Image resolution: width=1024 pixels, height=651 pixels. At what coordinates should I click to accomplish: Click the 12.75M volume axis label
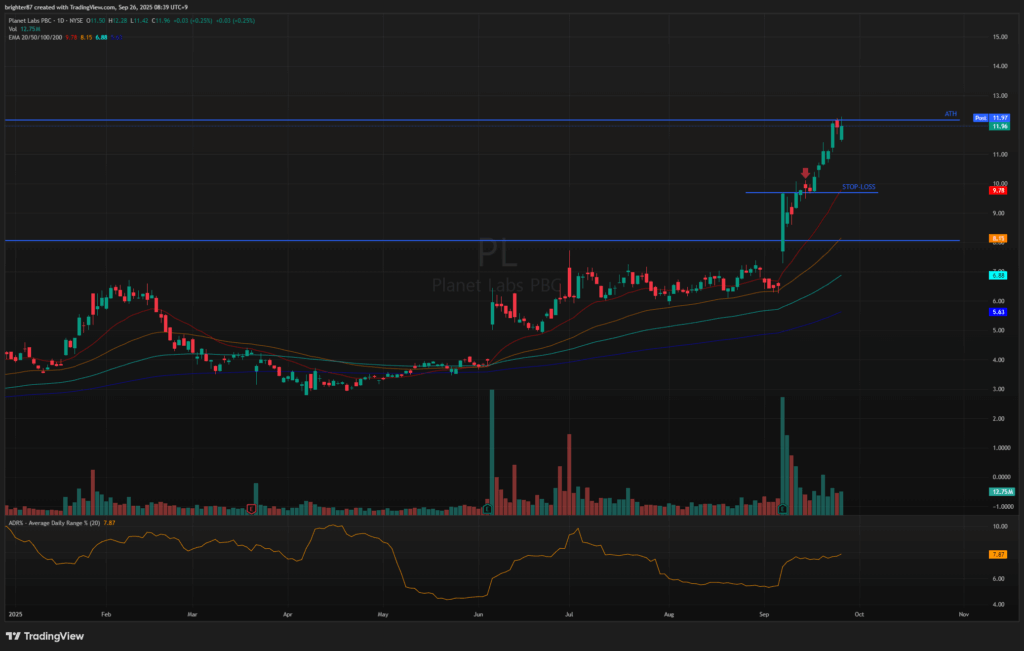(1002, 492)
